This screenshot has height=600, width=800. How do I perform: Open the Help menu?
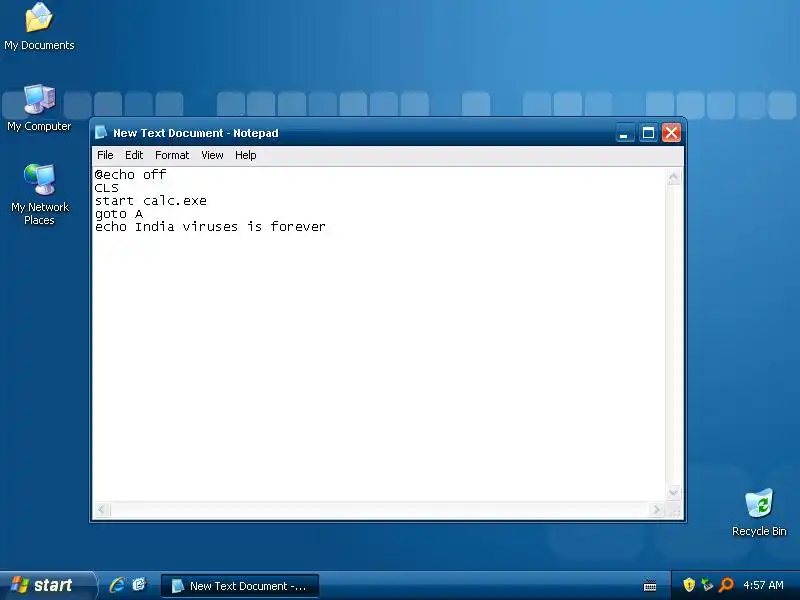(245, 155)
